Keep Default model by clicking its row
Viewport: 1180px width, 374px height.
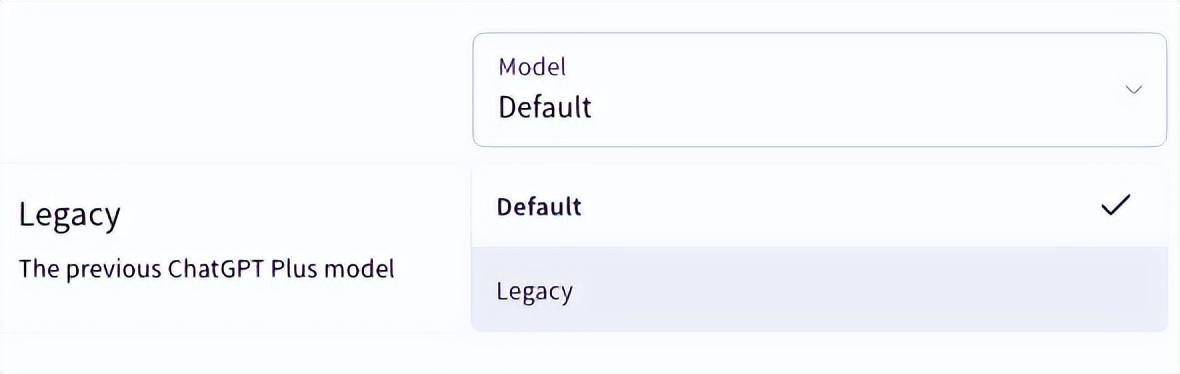tap(819, 205)
